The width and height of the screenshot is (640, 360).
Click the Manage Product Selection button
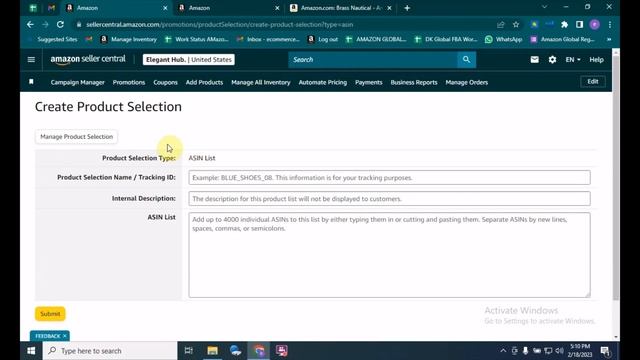tap(76, 137)
